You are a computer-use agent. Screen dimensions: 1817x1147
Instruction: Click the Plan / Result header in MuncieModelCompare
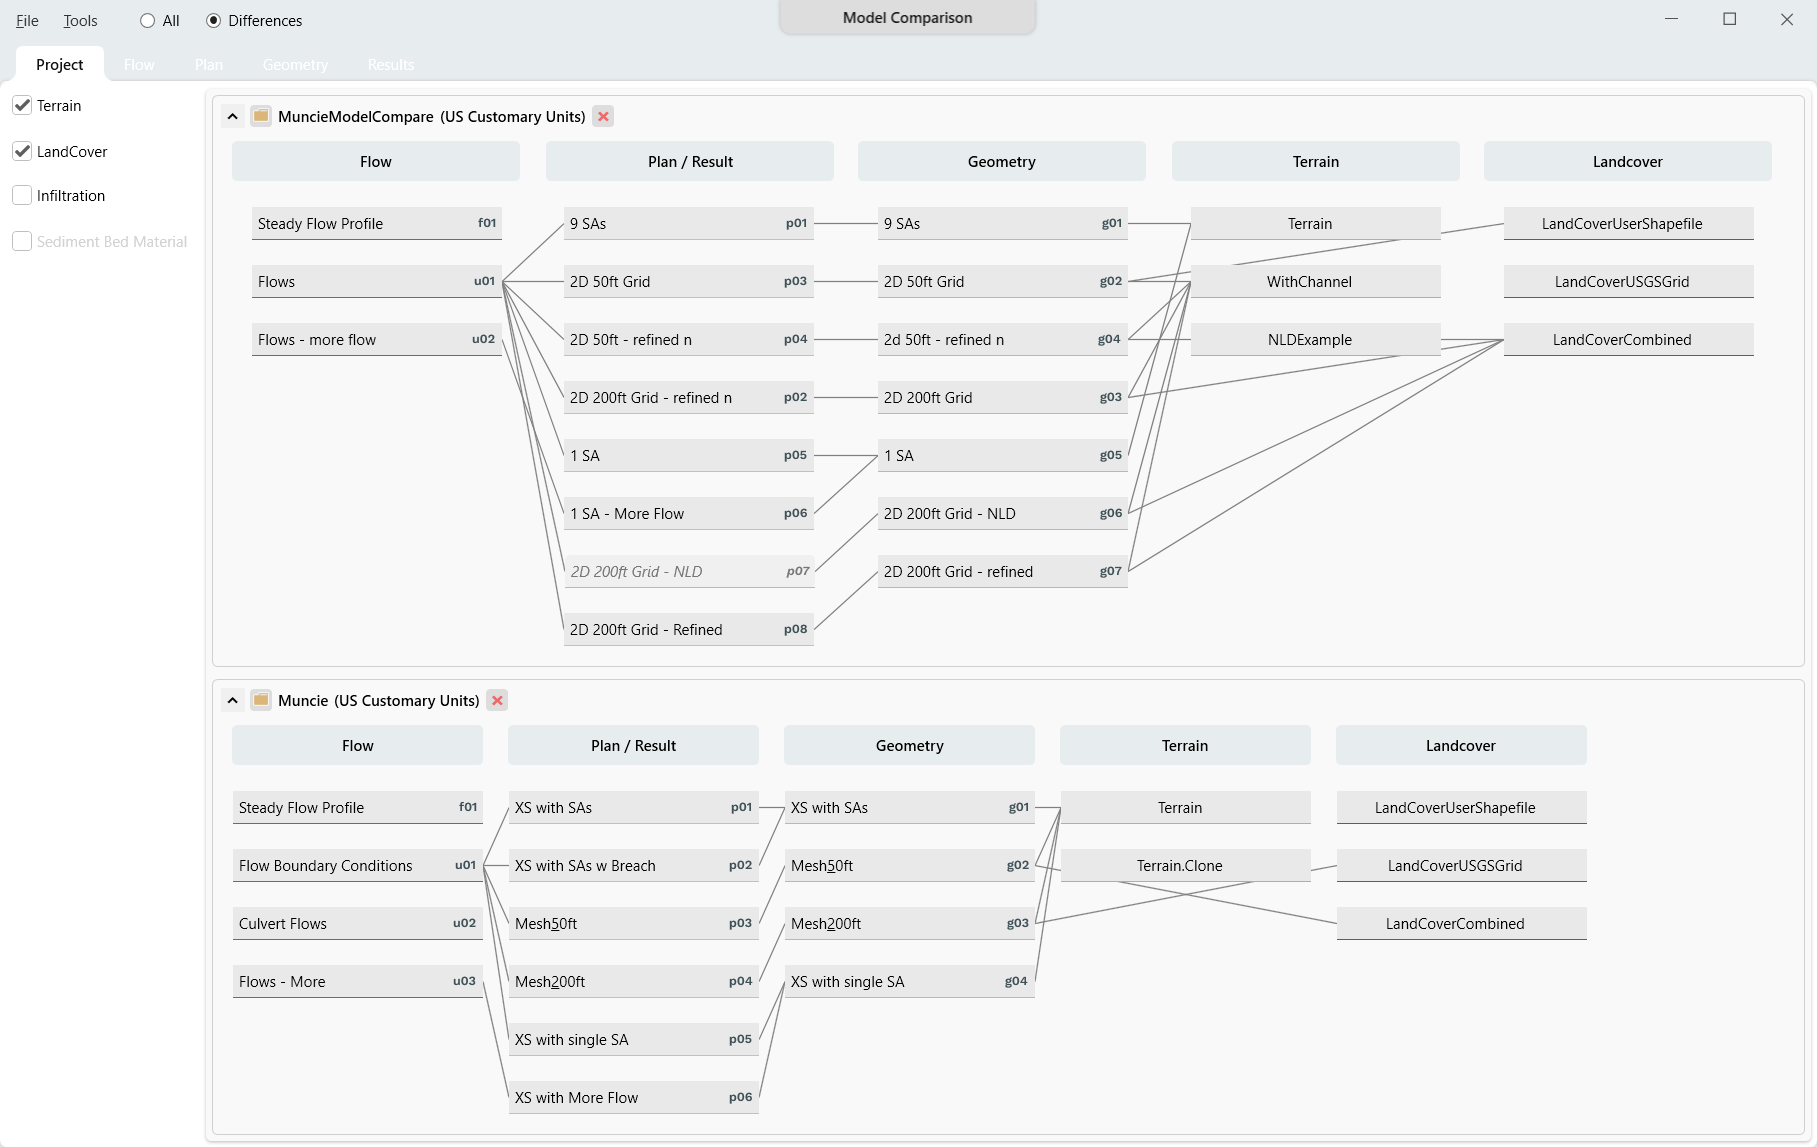pyautogui.click(x=689, y=162)
